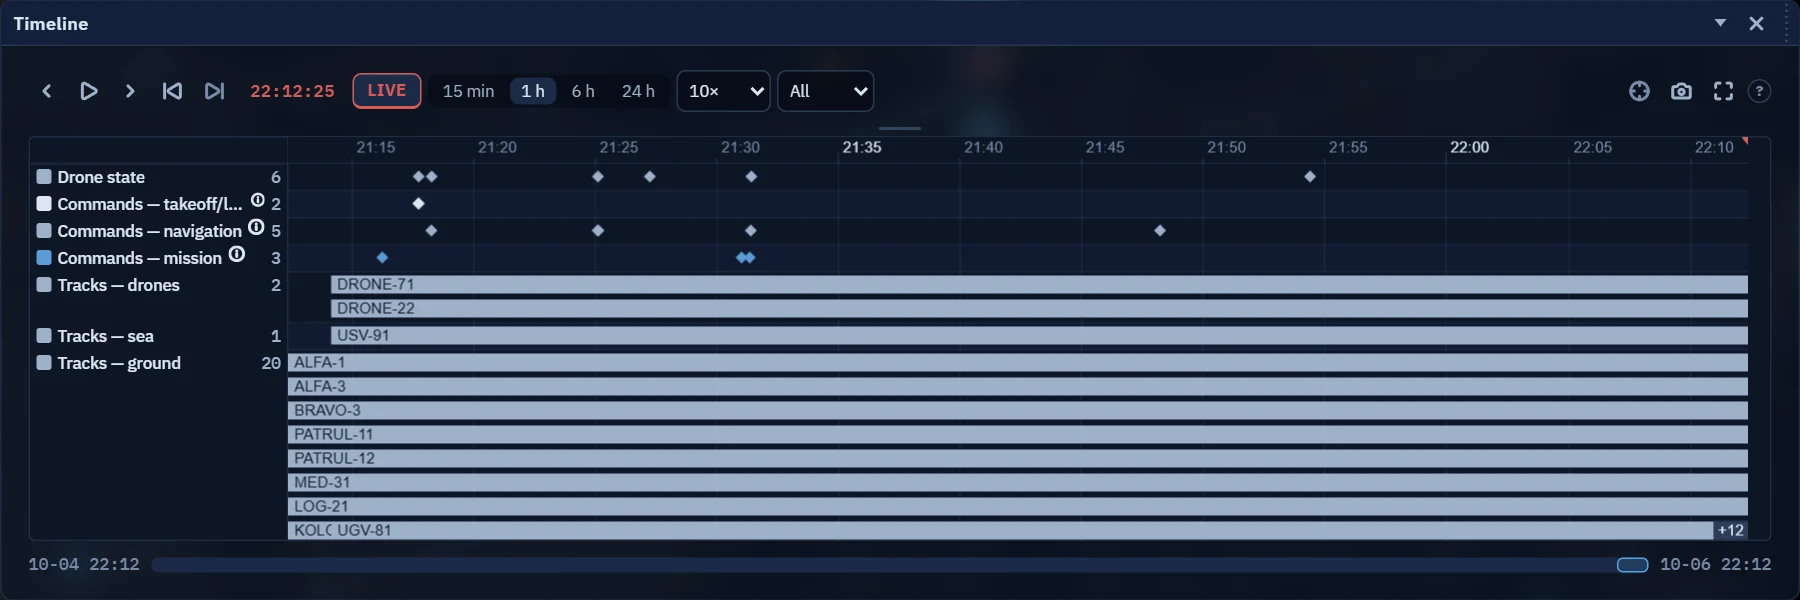This screenshot has height=600, width=1800.
Task: Click info icon beside Commands — mission
Action: [x=236, y=254]
